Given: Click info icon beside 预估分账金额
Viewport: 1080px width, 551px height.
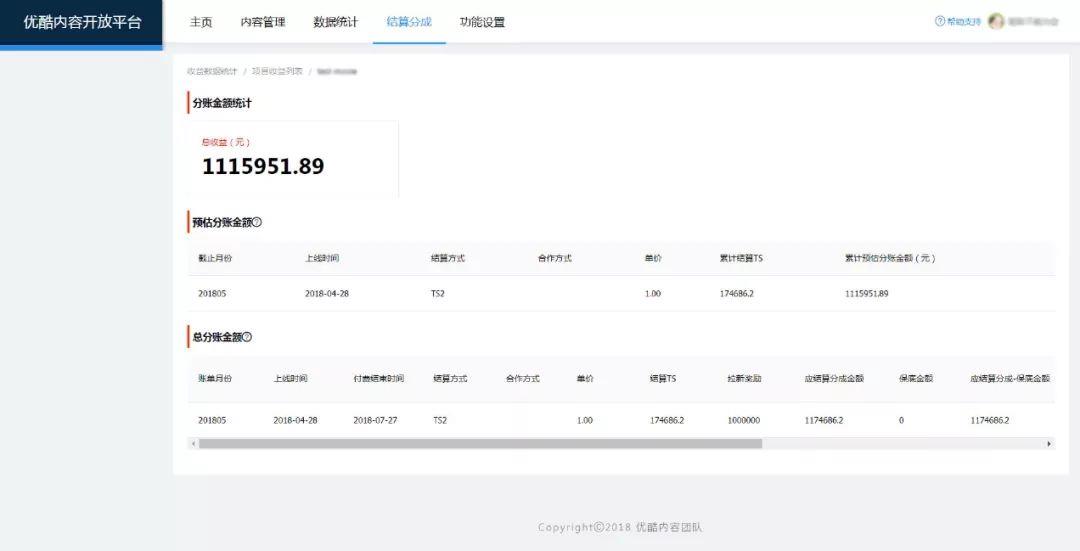Looking at the screenshot, I should (257, 222).
